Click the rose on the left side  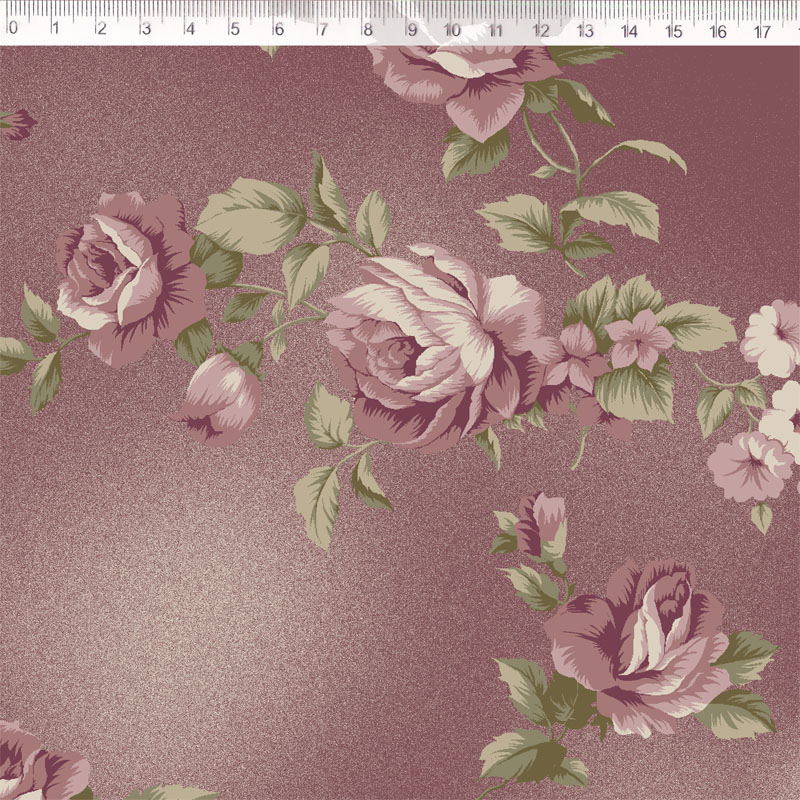[x=125, y=275]
